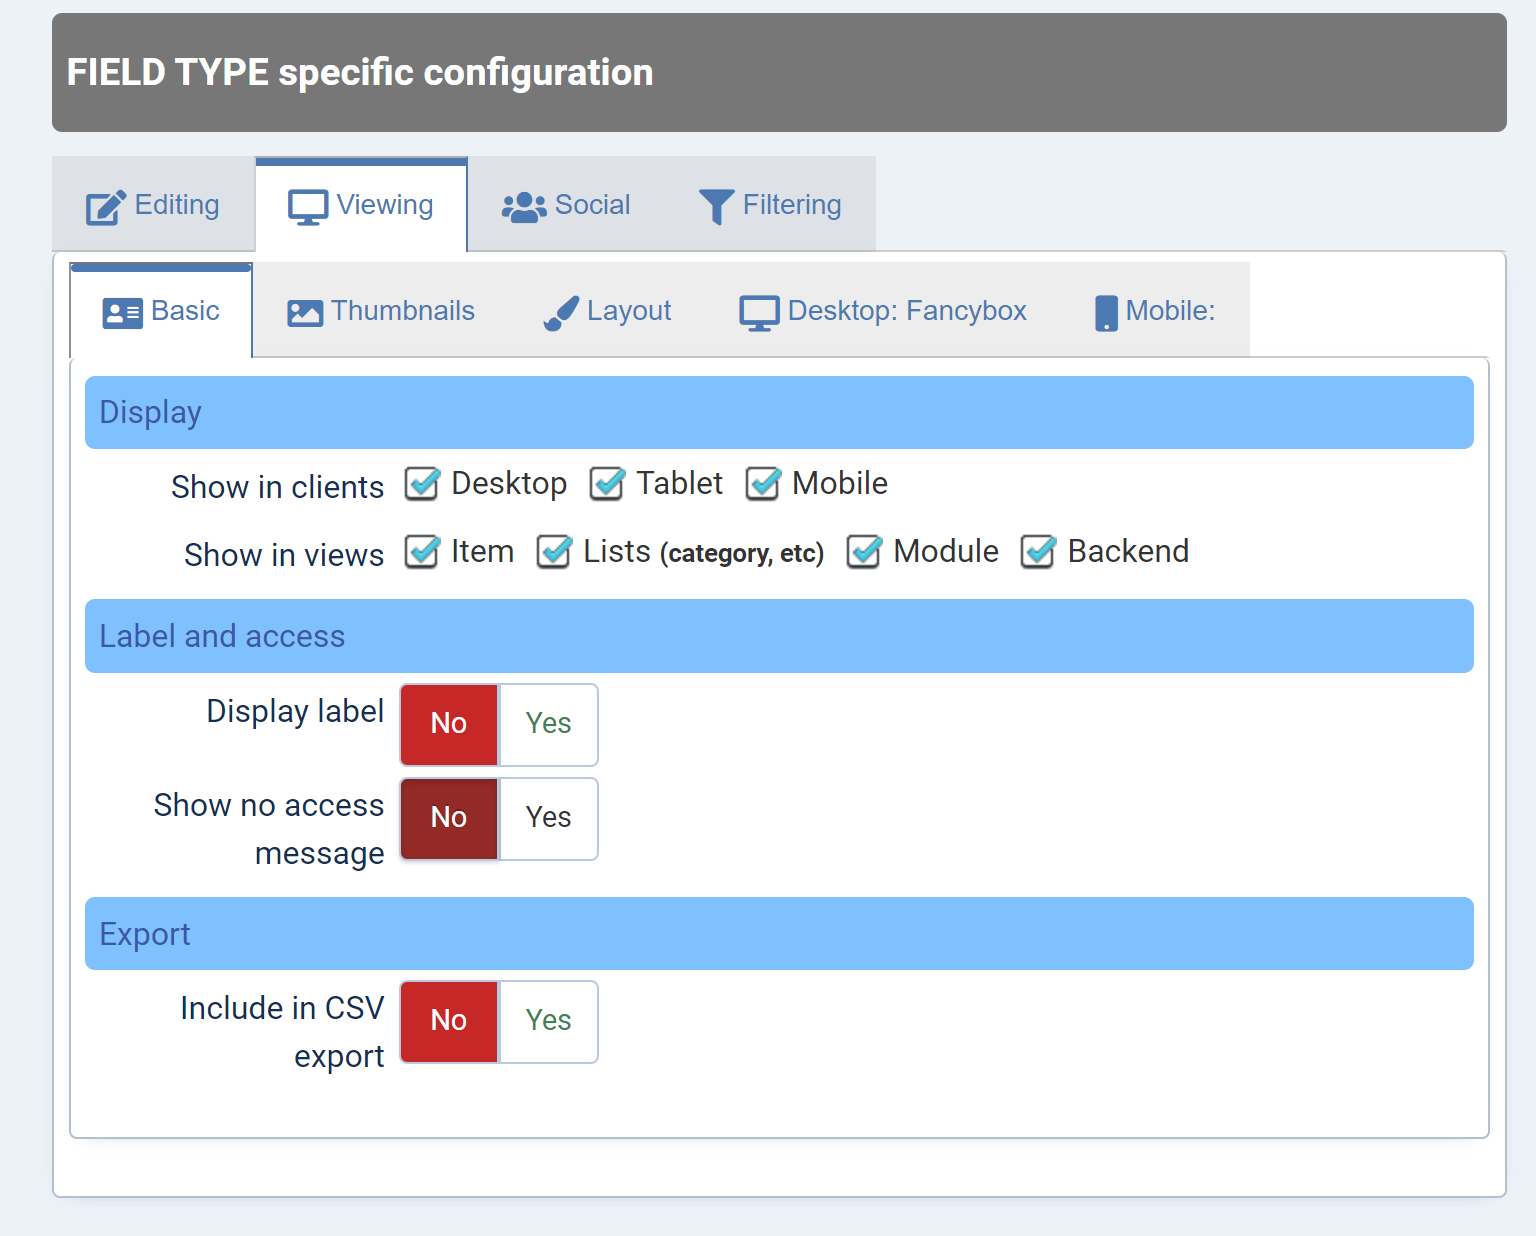1536x1236 pixels.
Task: Click the Label and access section header
Action: click(x=779, y=636)
